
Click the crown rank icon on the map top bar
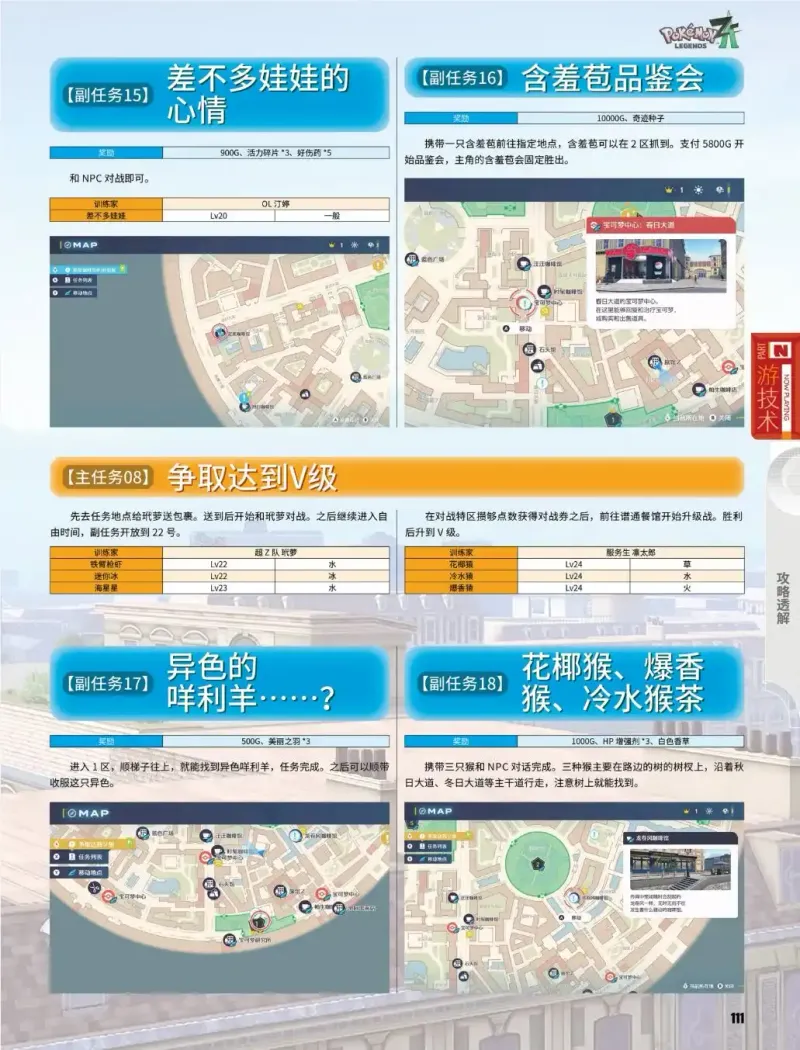[668, 189]
